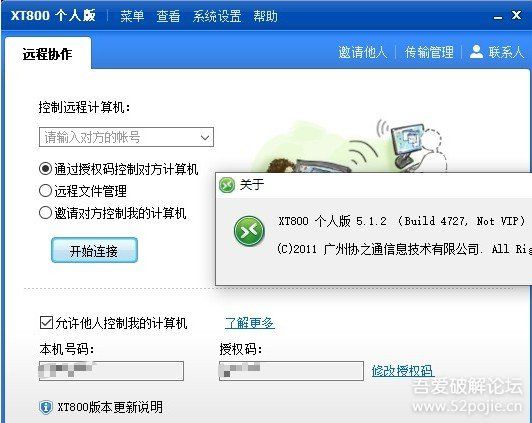The width and height of the screenshot is (532, 423).
Task: Switch to the 远程协作 tab
Action: (x=48, y=54)
